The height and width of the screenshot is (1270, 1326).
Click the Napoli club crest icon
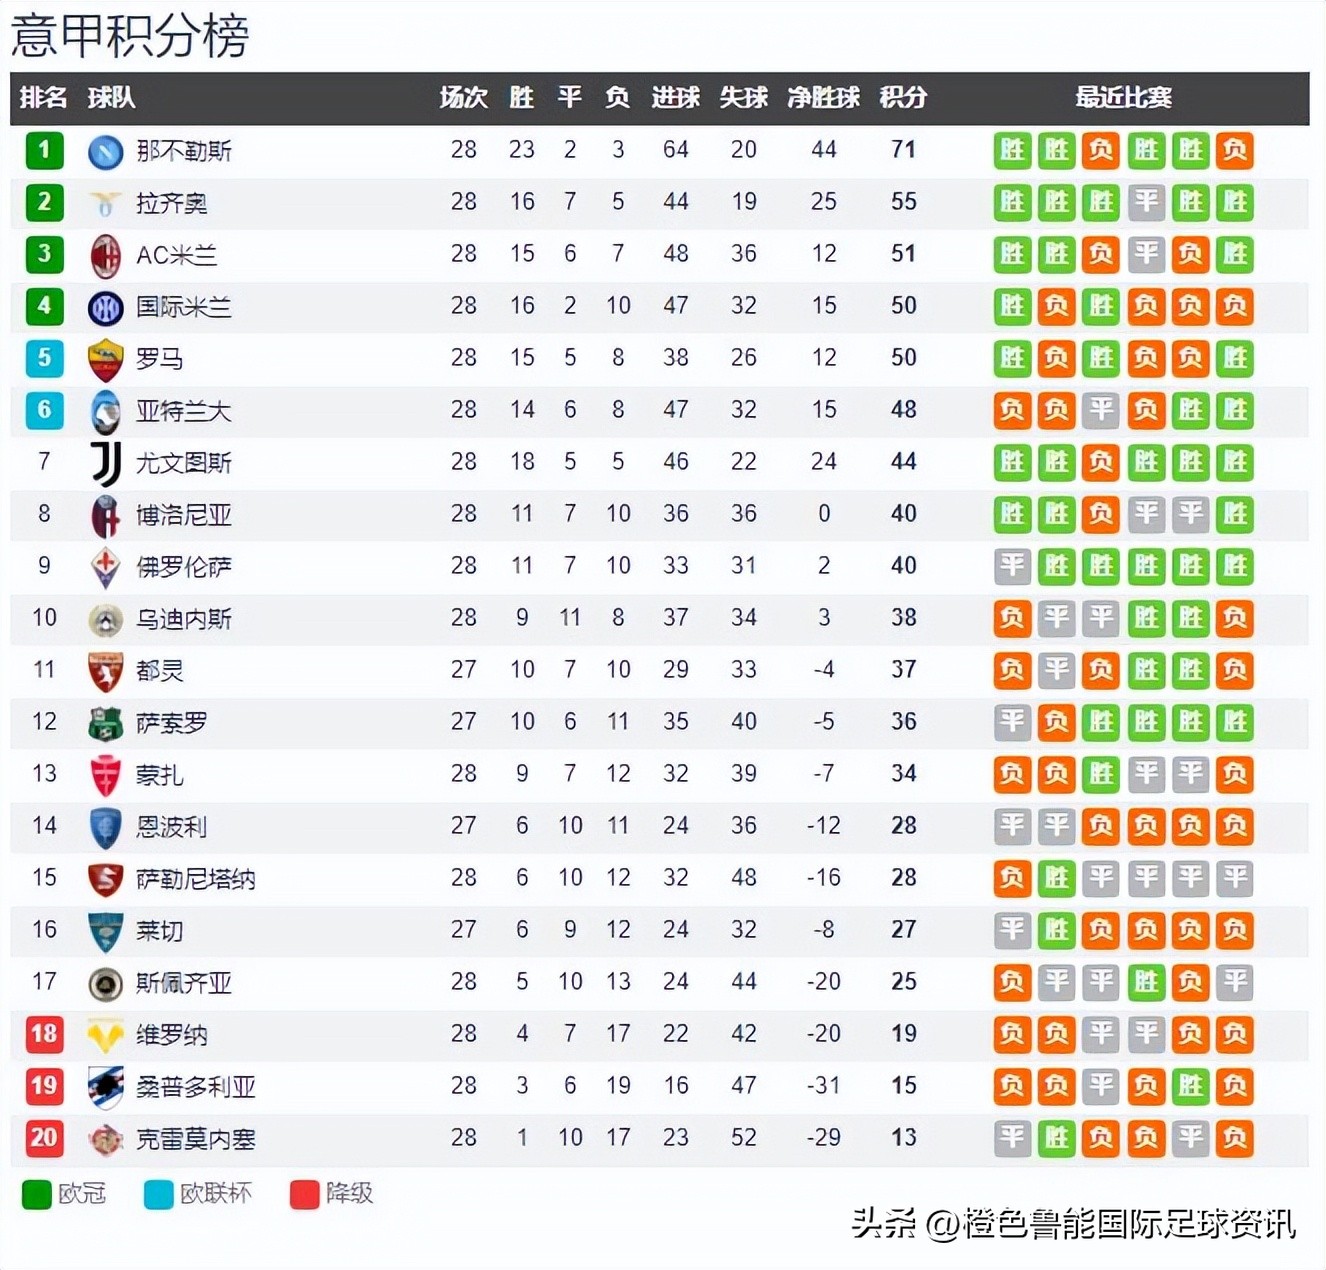click(105, 151)
